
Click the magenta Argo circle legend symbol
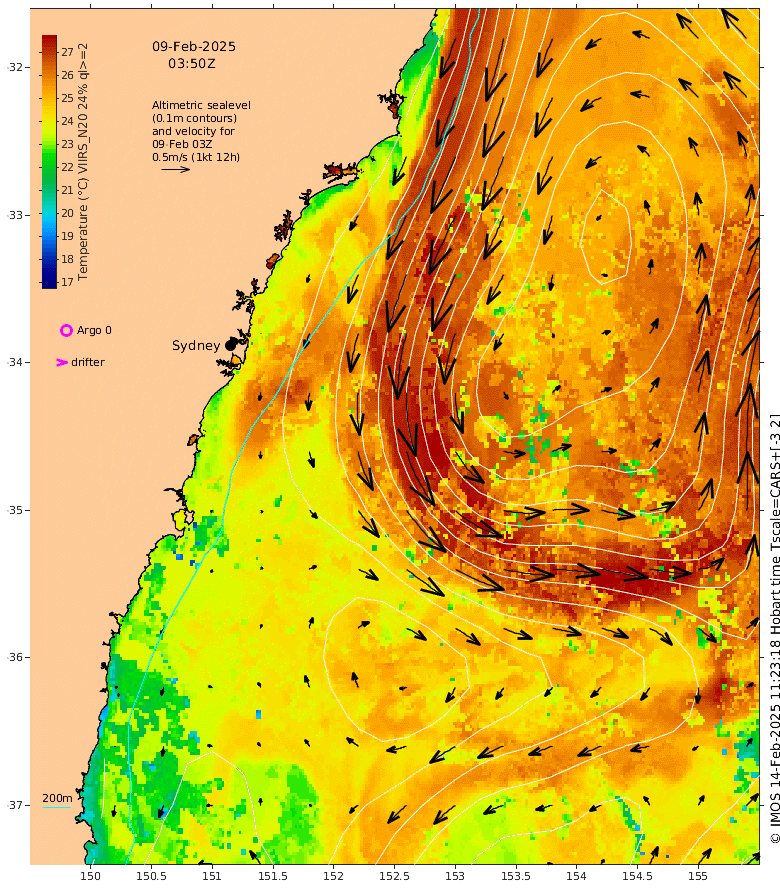click(x=66, y=330)
